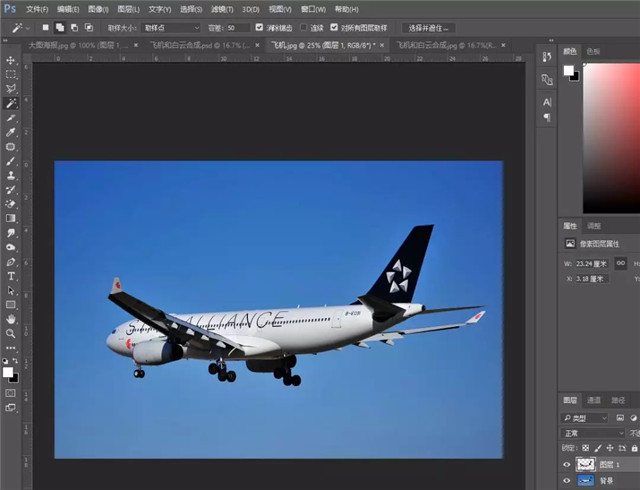This screenshot has height=490, width=640.
Task: Open the 取样点 sample size dropdown
Action: coord(170,28)
